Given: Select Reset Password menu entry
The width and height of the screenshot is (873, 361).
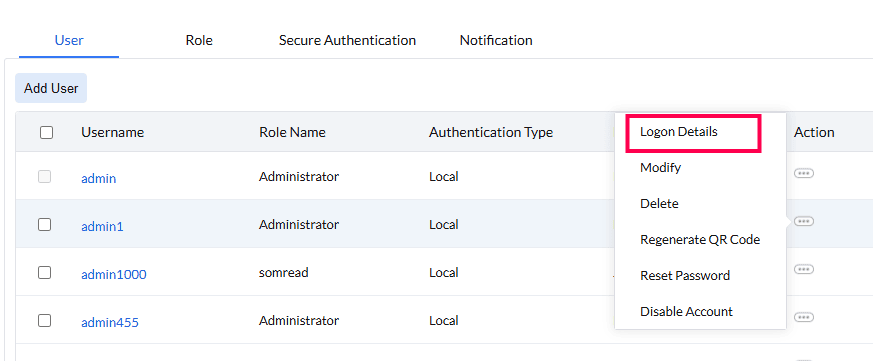Looking at the screenshot, I should point(685,275).
